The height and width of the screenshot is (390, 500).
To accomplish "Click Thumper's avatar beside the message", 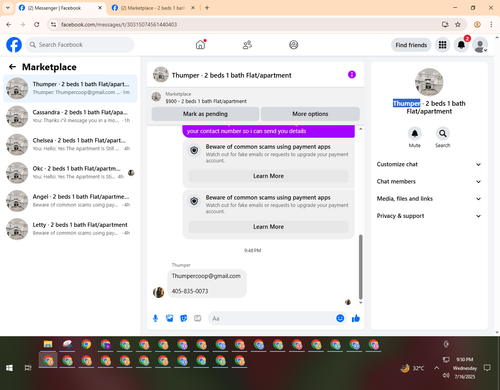I will click(158, 292).
